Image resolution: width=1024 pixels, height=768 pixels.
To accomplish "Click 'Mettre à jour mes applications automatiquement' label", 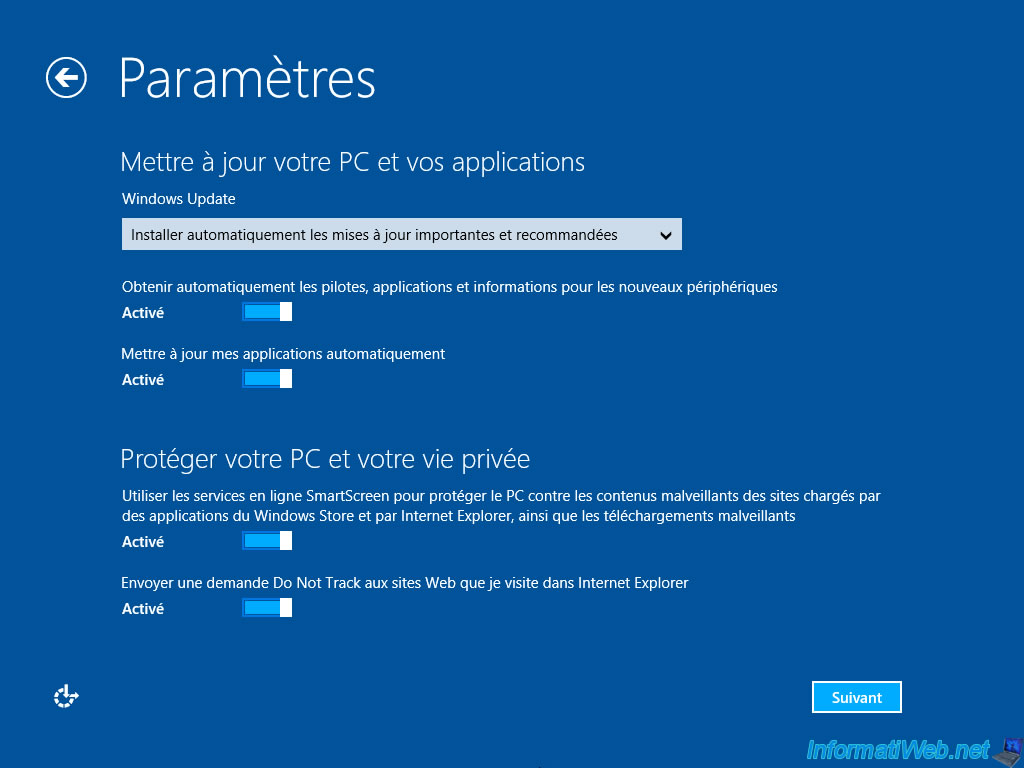I will (283, 354).
